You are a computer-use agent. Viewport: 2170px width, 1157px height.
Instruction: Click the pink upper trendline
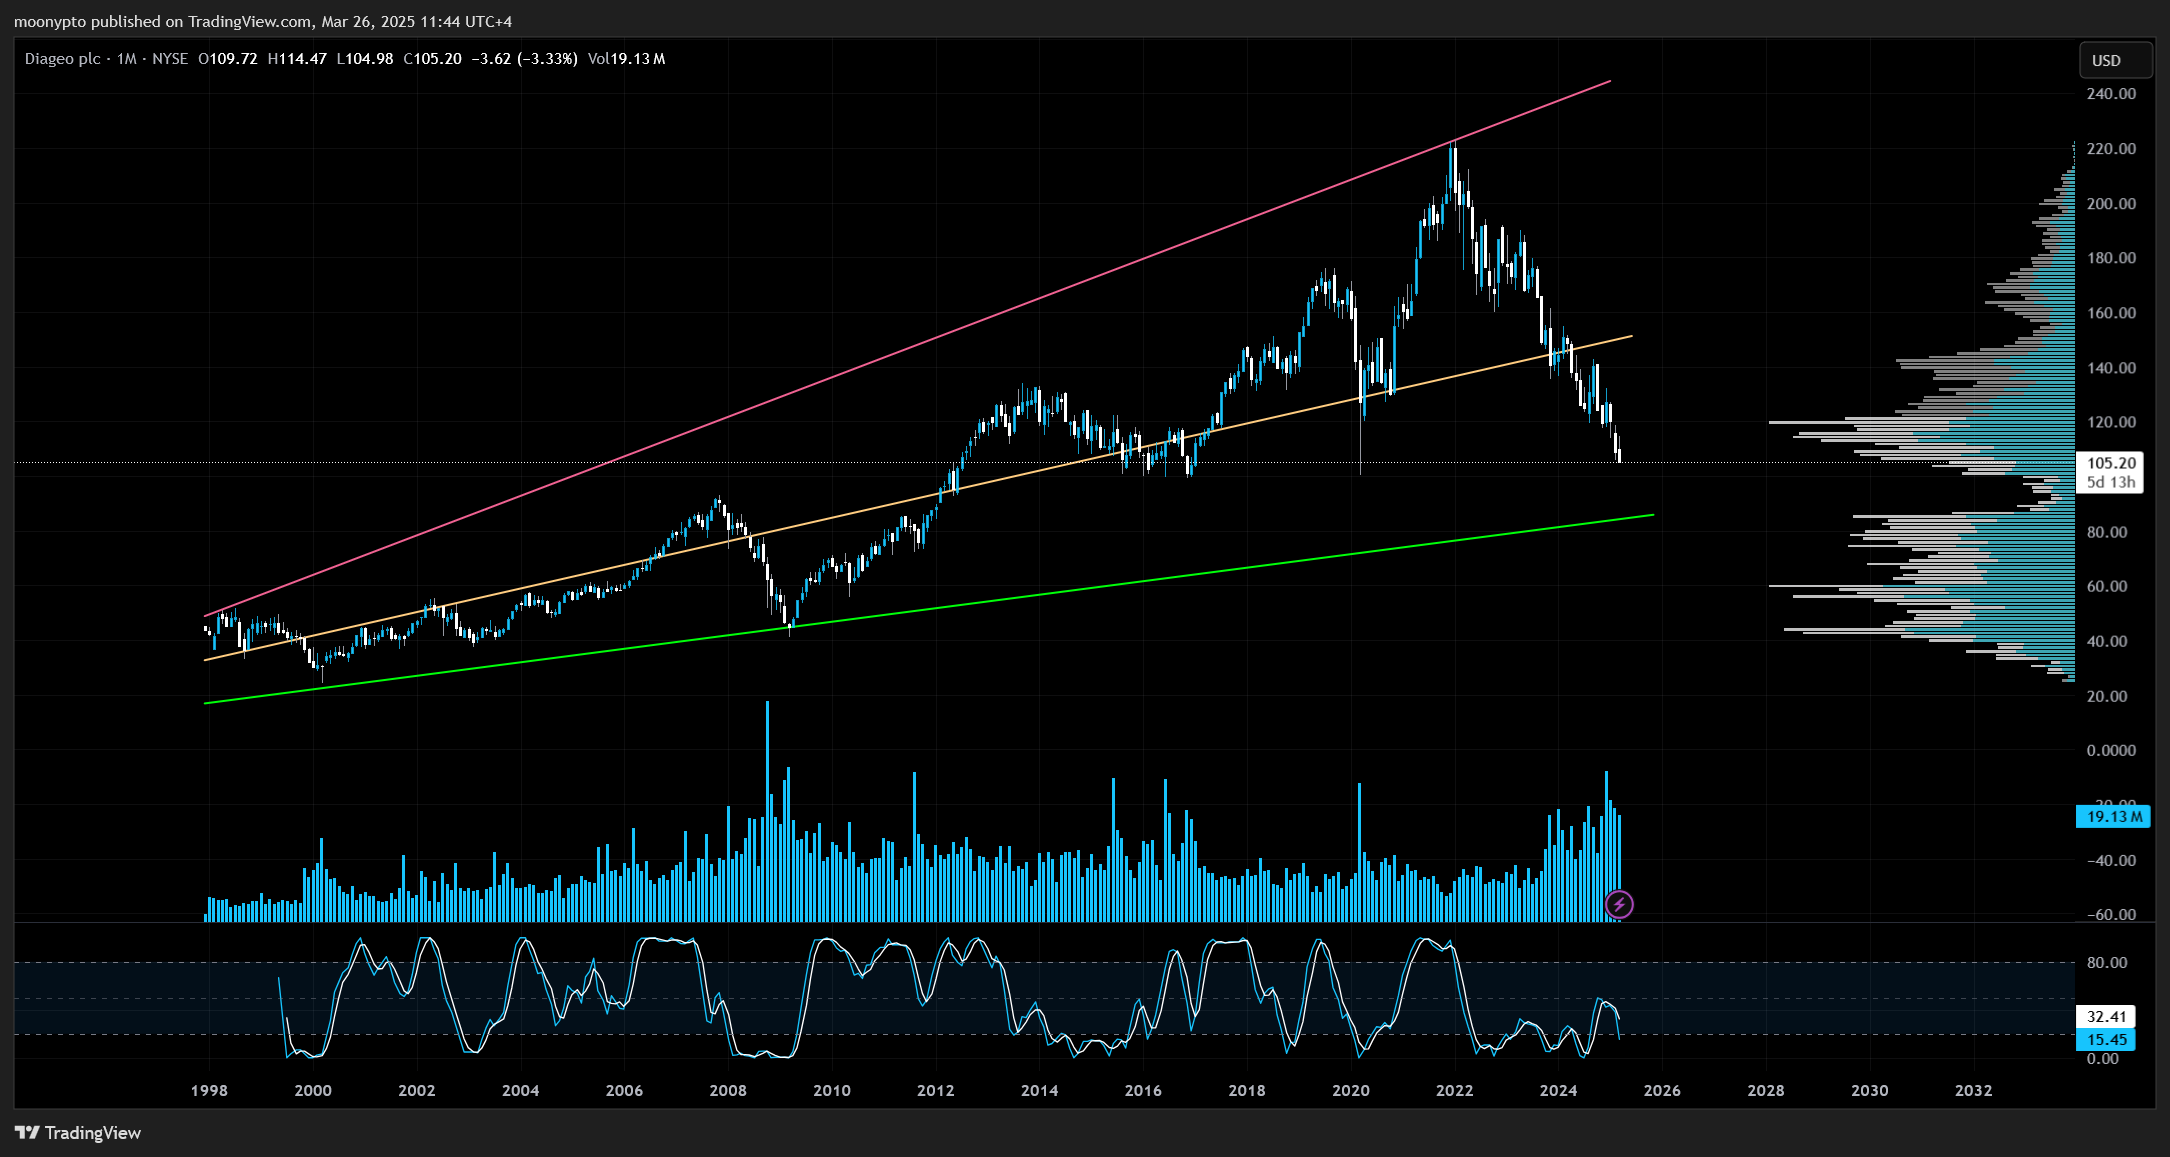pos(907,348)
